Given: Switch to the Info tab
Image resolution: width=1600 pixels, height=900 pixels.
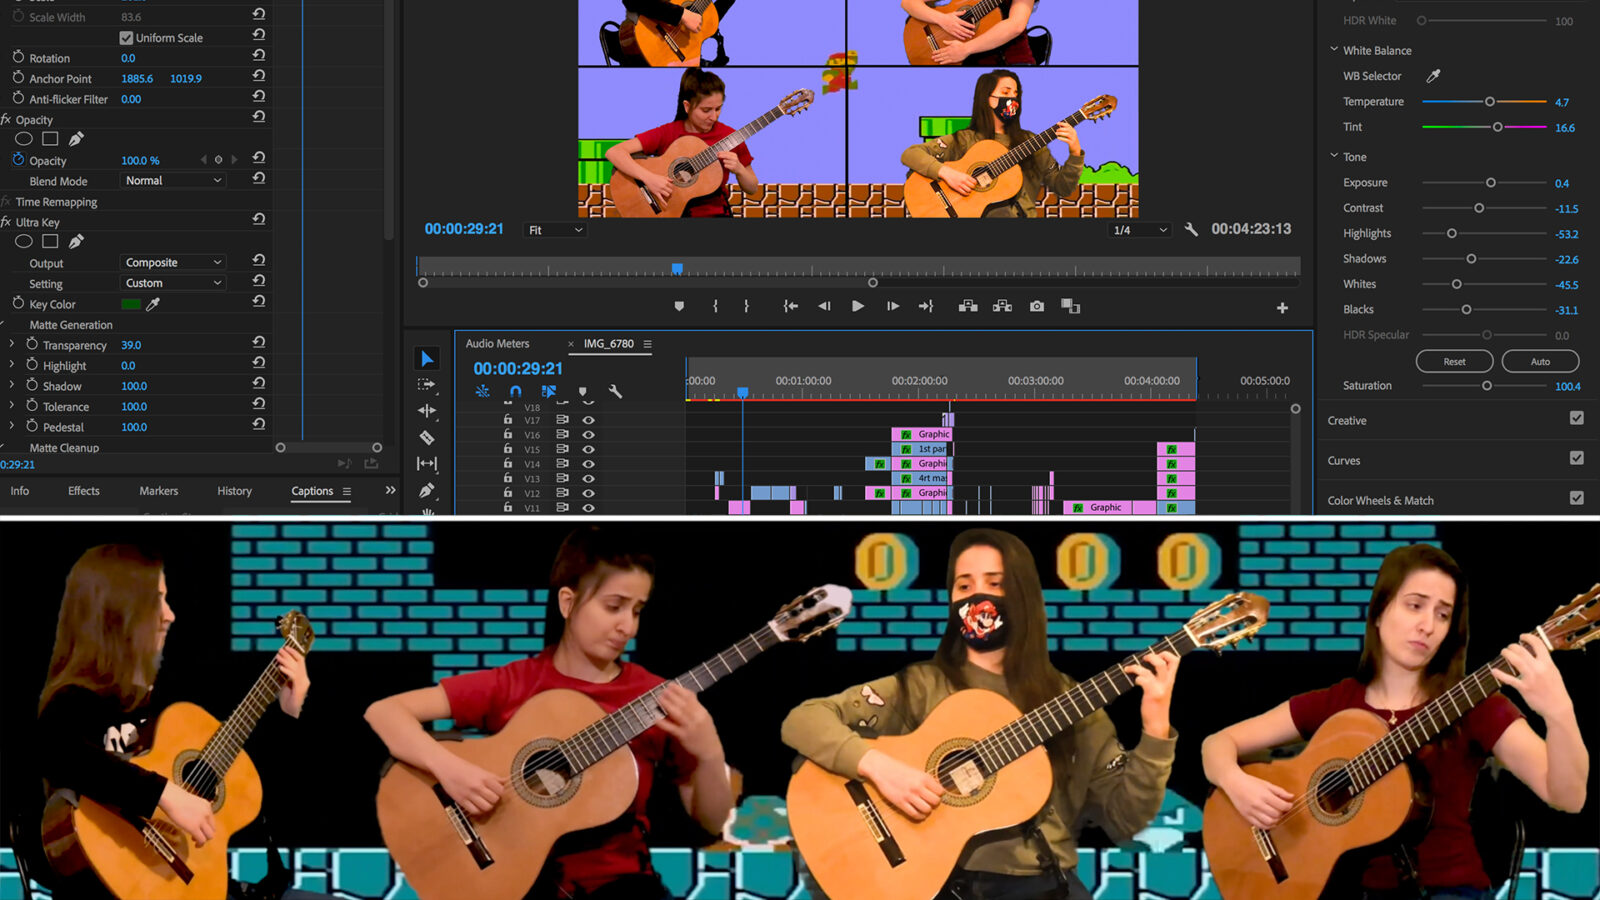Looking at the screenshot, I should pos(20,491).
